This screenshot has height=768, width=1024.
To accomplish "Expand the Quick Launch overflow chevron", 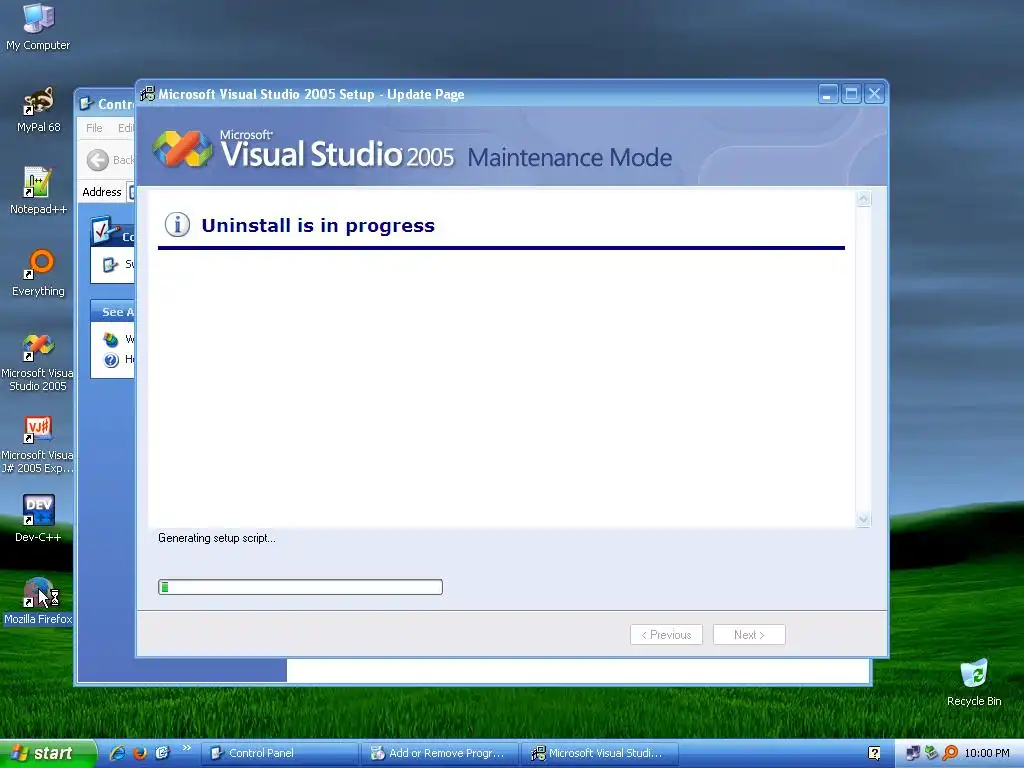I will tap(187, 748).
